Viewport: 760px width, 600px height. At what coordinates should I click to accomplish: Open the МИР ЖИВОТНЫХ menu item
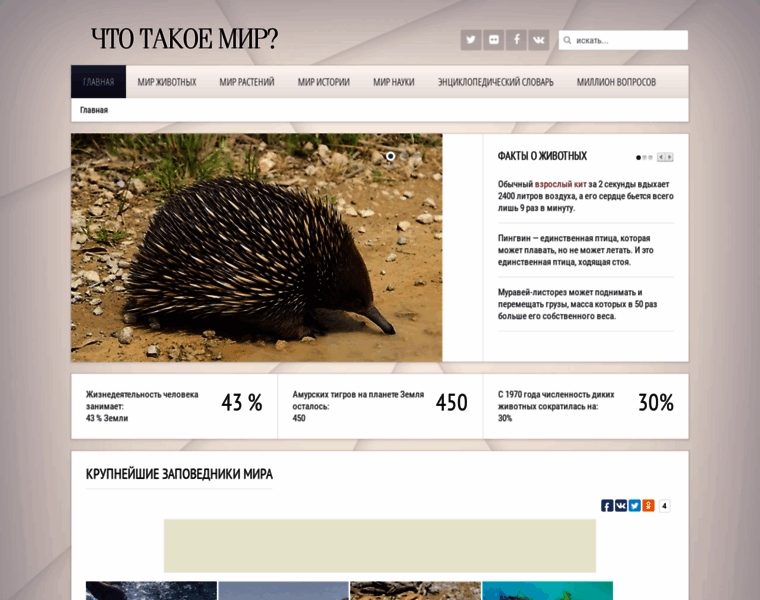(x=167, y=82)
